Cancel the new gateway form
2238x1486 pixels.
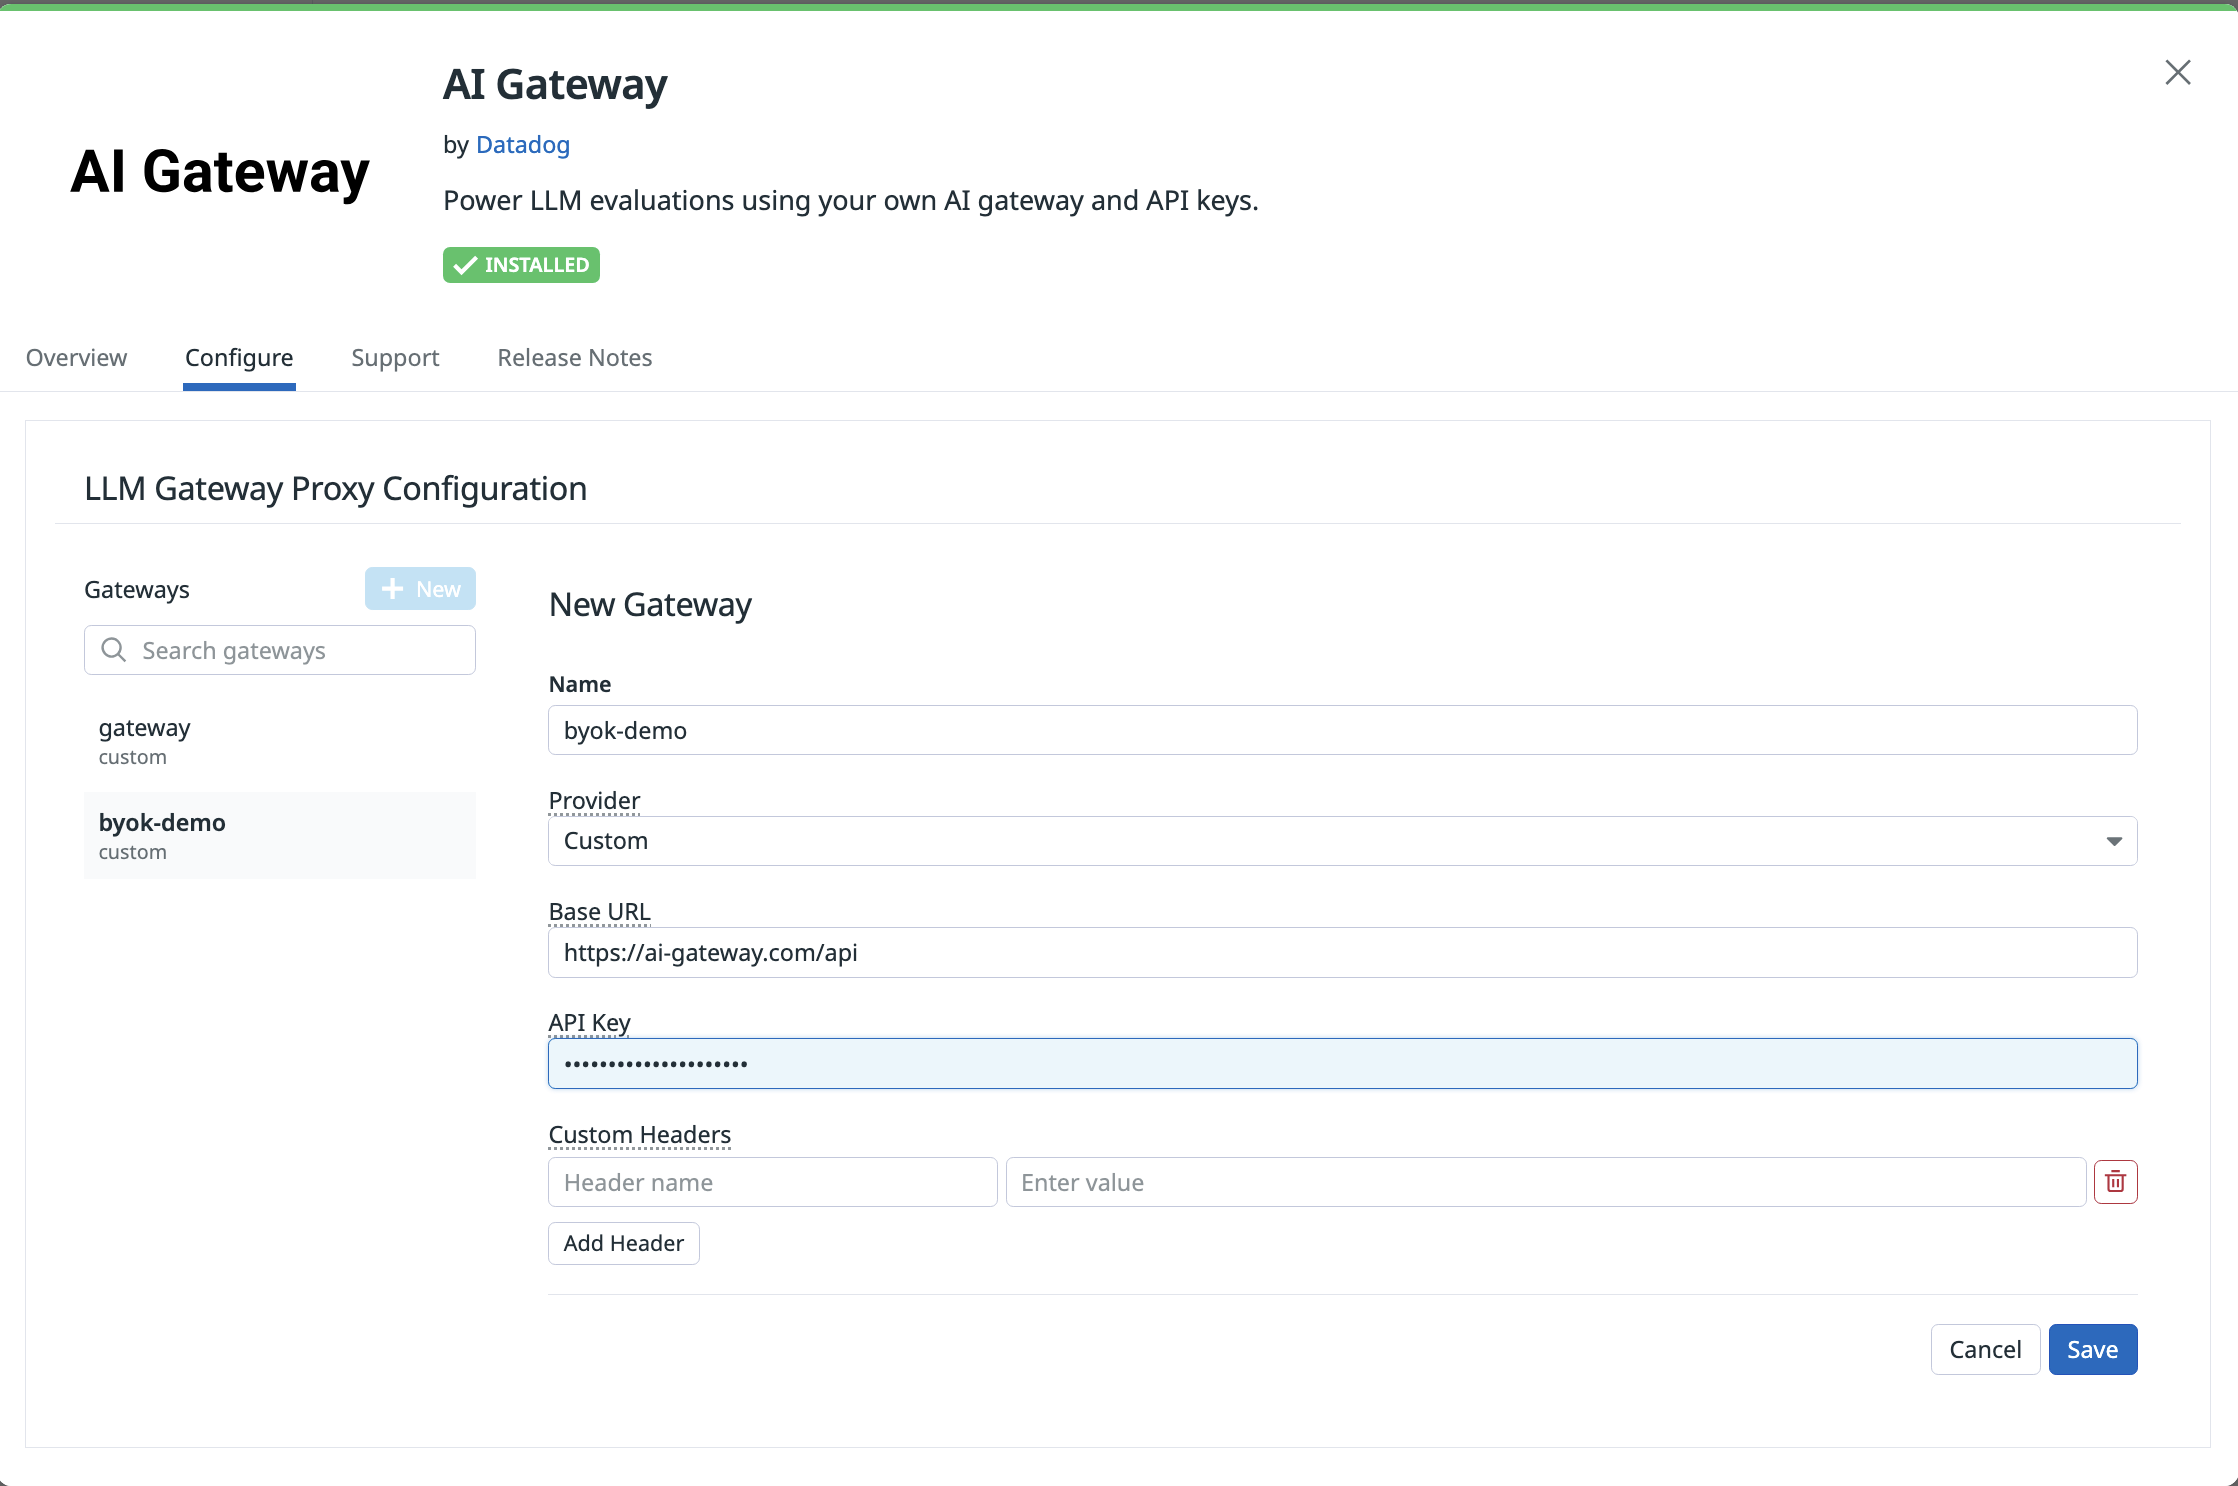[x=1984, y=1349]
